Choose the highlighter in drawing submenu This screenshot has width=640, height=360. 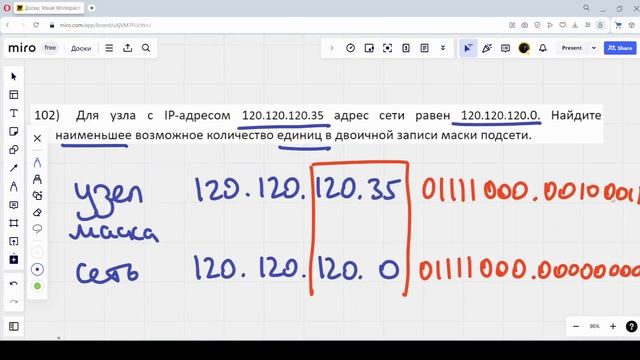point(37,179)
